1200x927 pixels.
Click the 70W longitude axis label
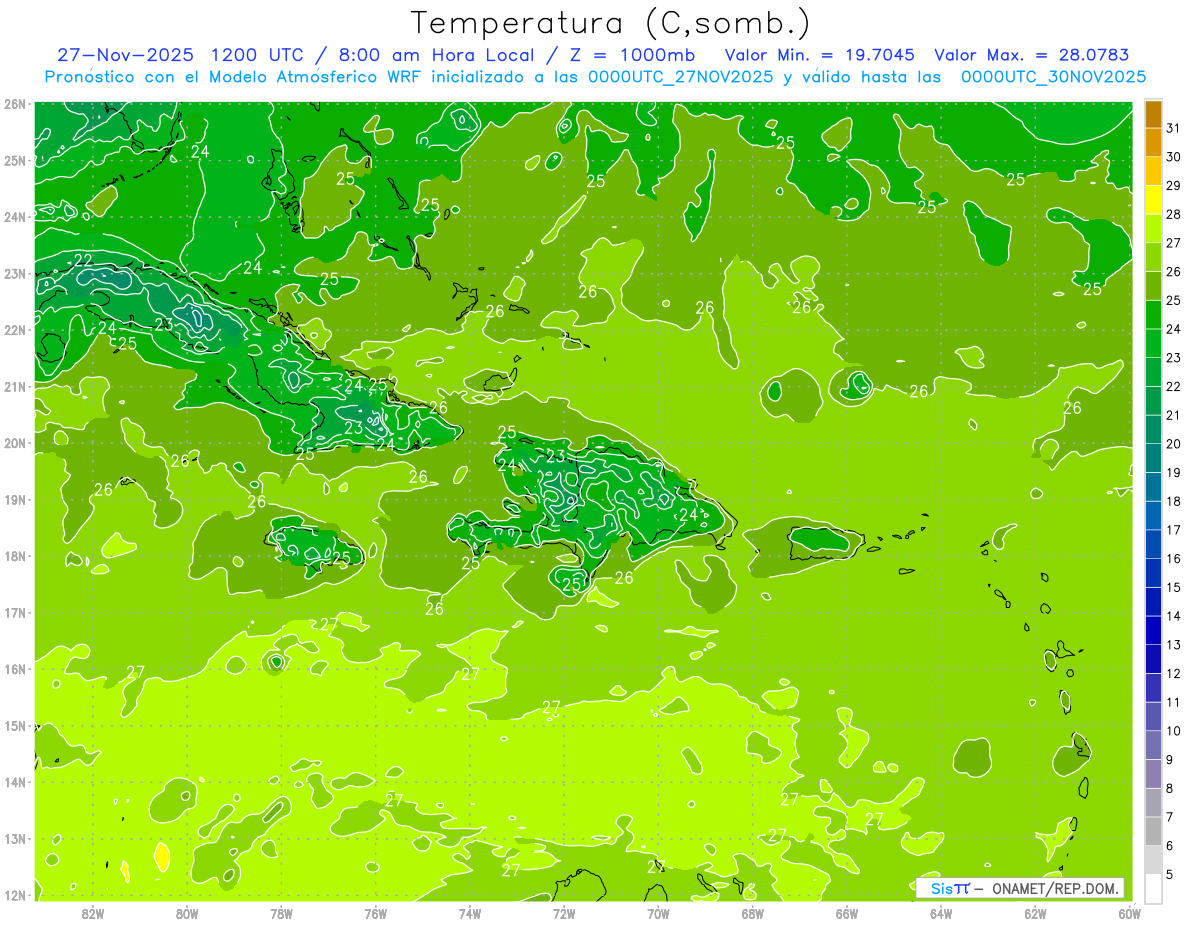point(658,913)
